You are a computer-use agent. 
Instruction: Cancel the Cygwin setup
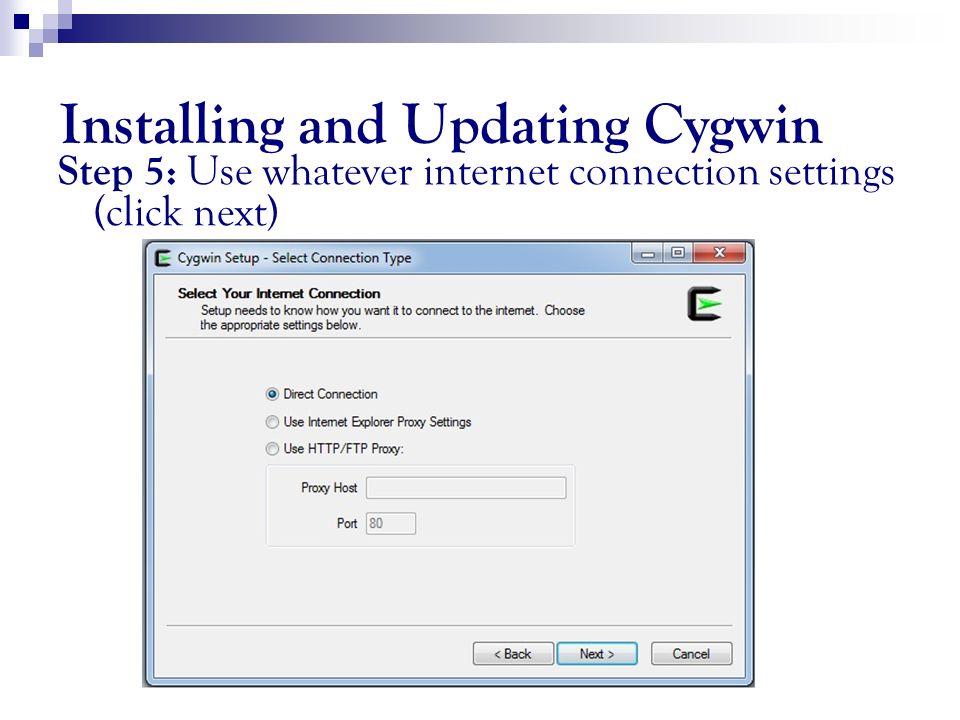click(x=691, y=654)
